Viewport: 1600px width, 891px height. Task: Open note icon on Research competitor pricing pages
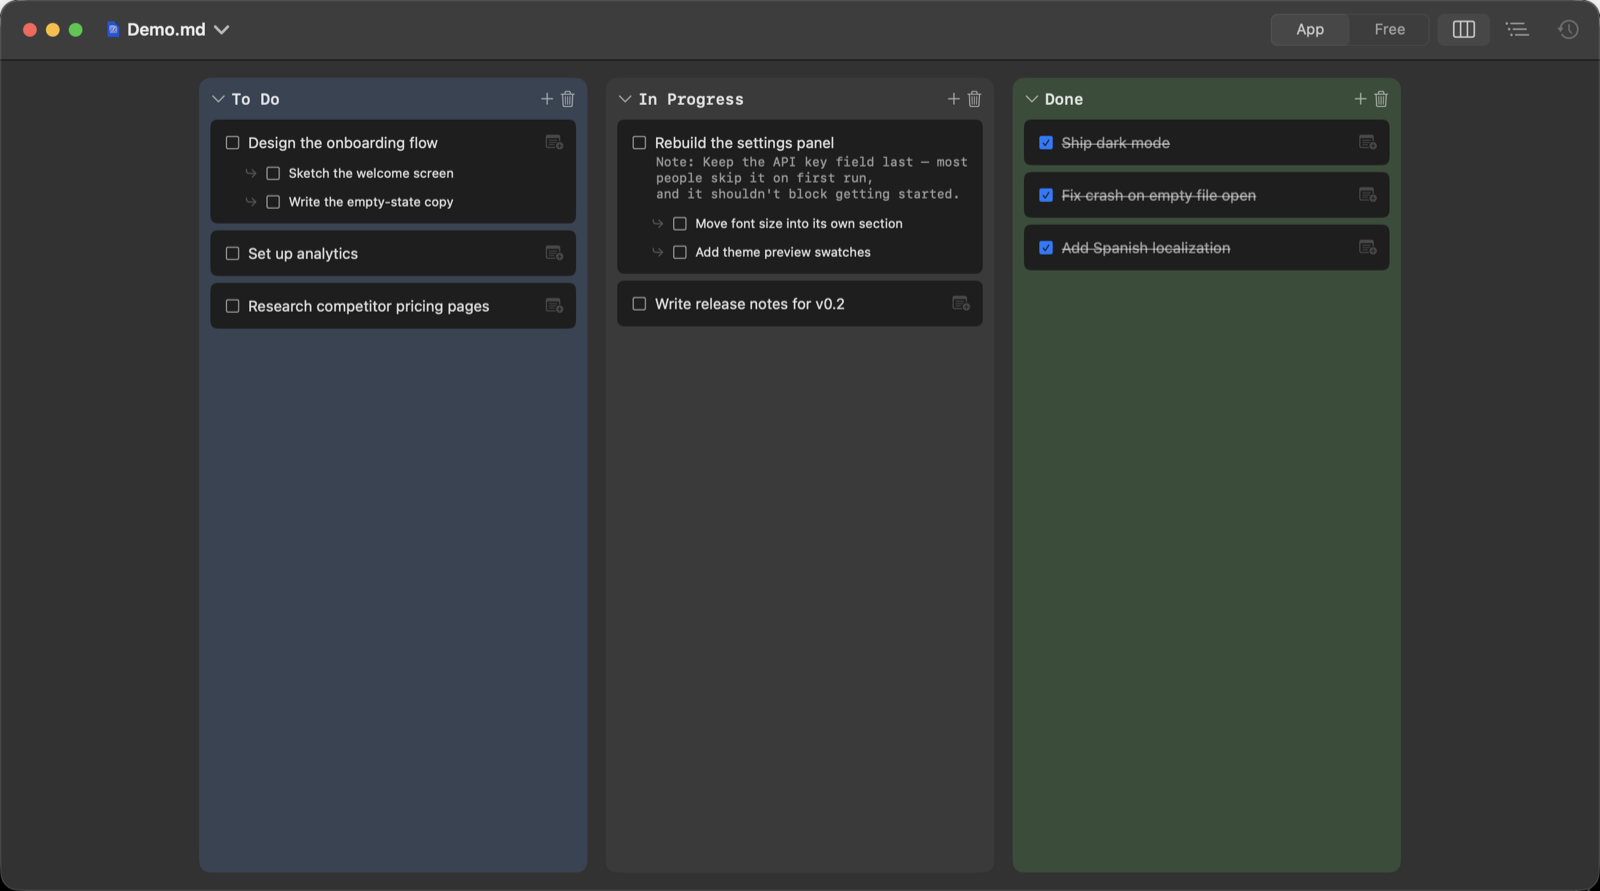[x=554, y=306]
